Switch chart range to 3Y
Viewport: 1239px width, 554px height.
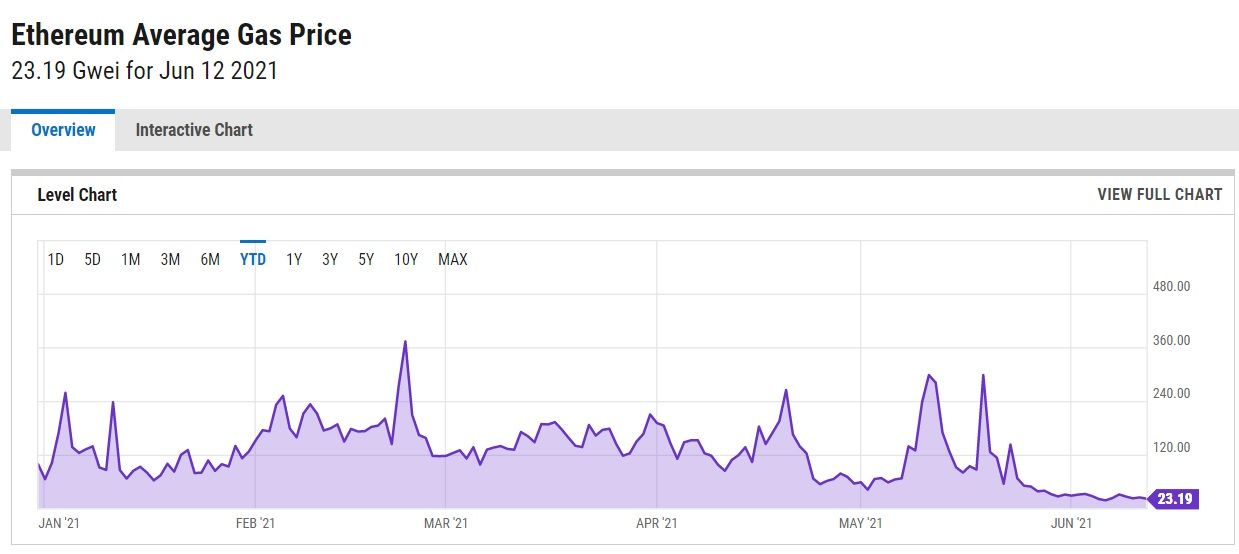point(330,259)
